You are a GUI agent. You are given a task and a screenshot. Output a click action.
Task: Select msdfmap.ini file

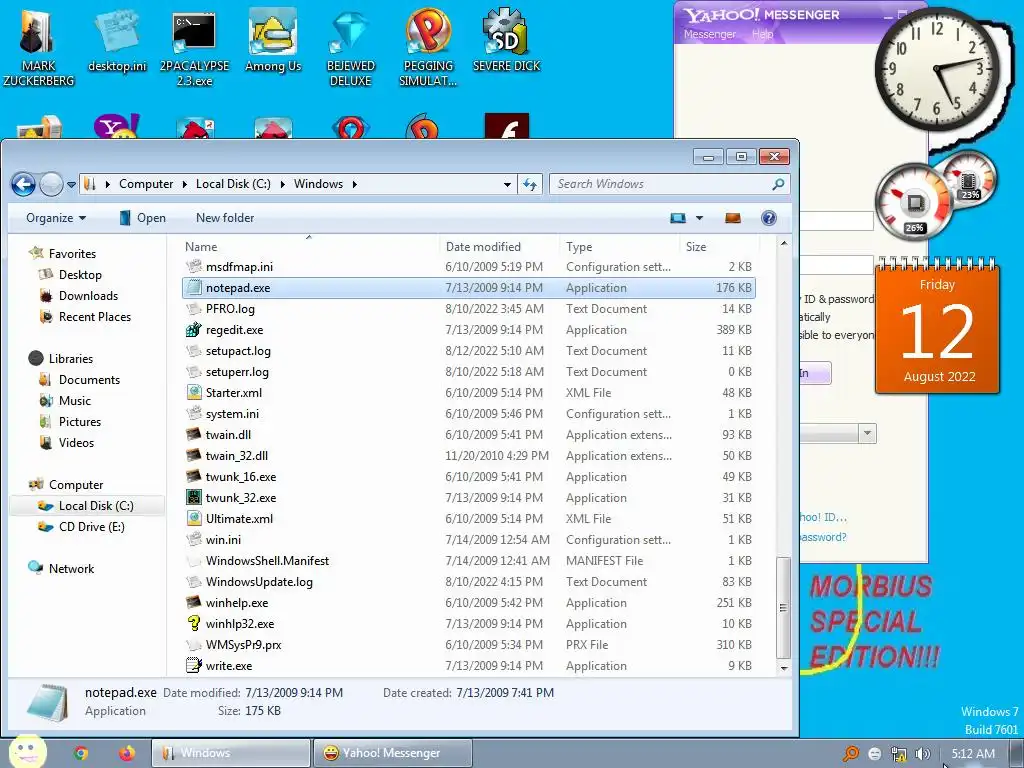tap(239, 266)
